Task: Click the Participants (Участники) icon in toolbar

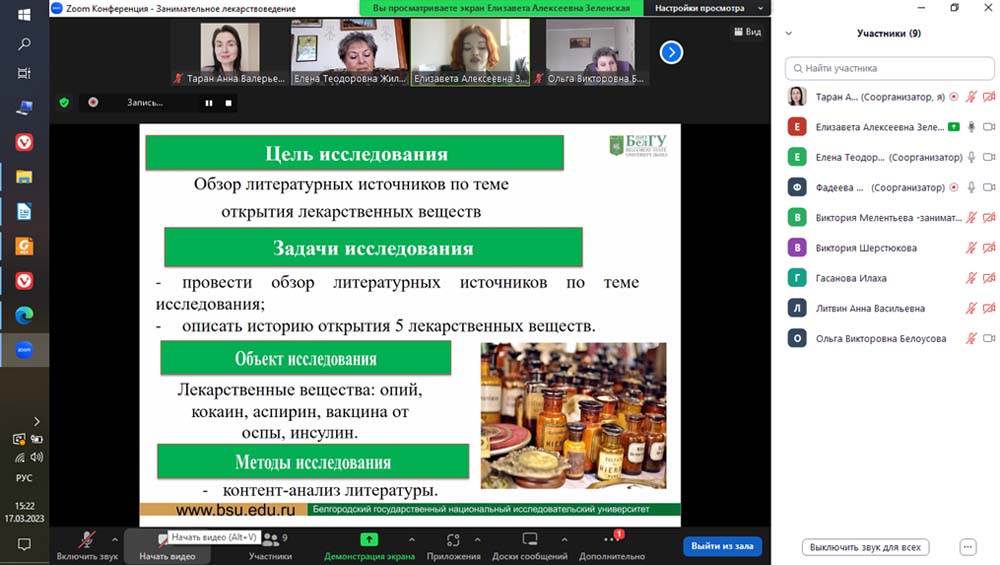Action: (270, 539)
